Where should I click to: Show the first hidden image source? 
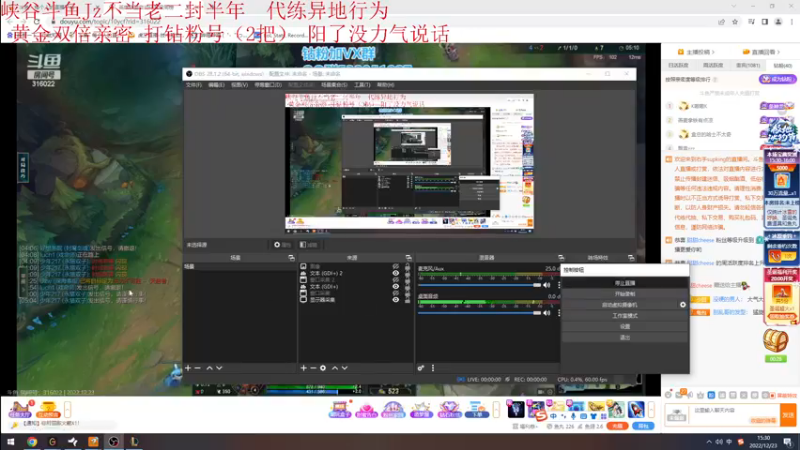tap(395, 266)
